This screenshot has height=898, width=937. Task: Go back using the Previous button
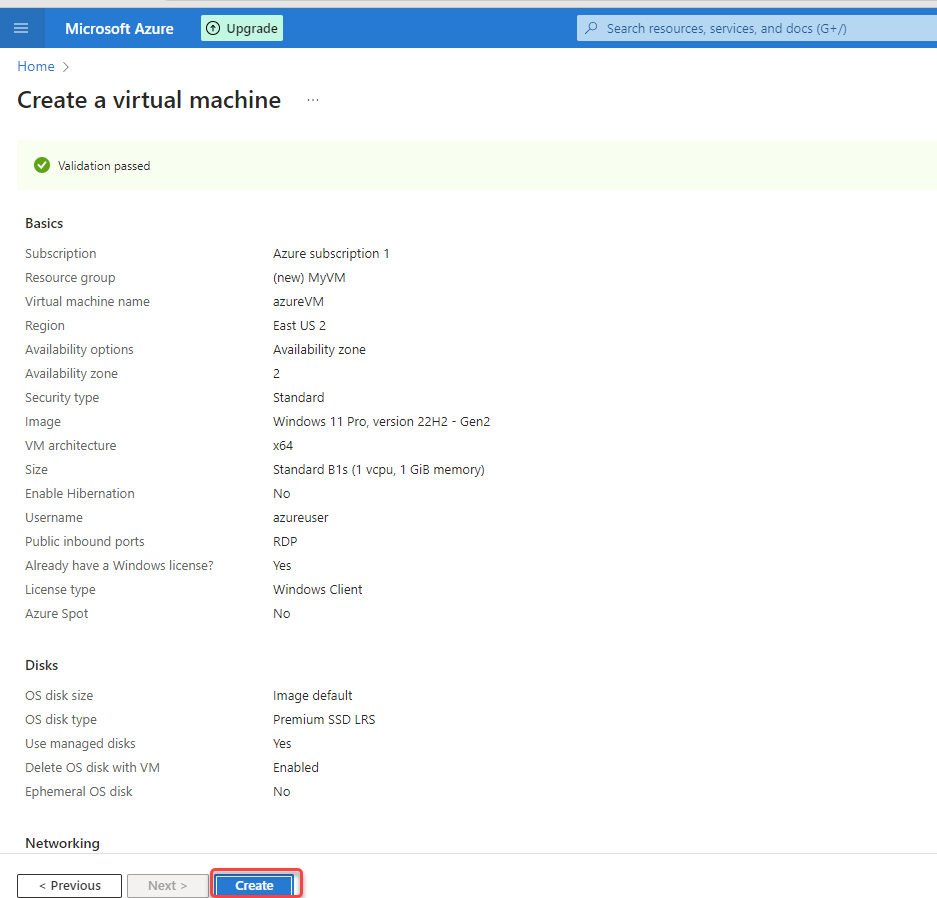pyautogui.click(x=69, y=885)
